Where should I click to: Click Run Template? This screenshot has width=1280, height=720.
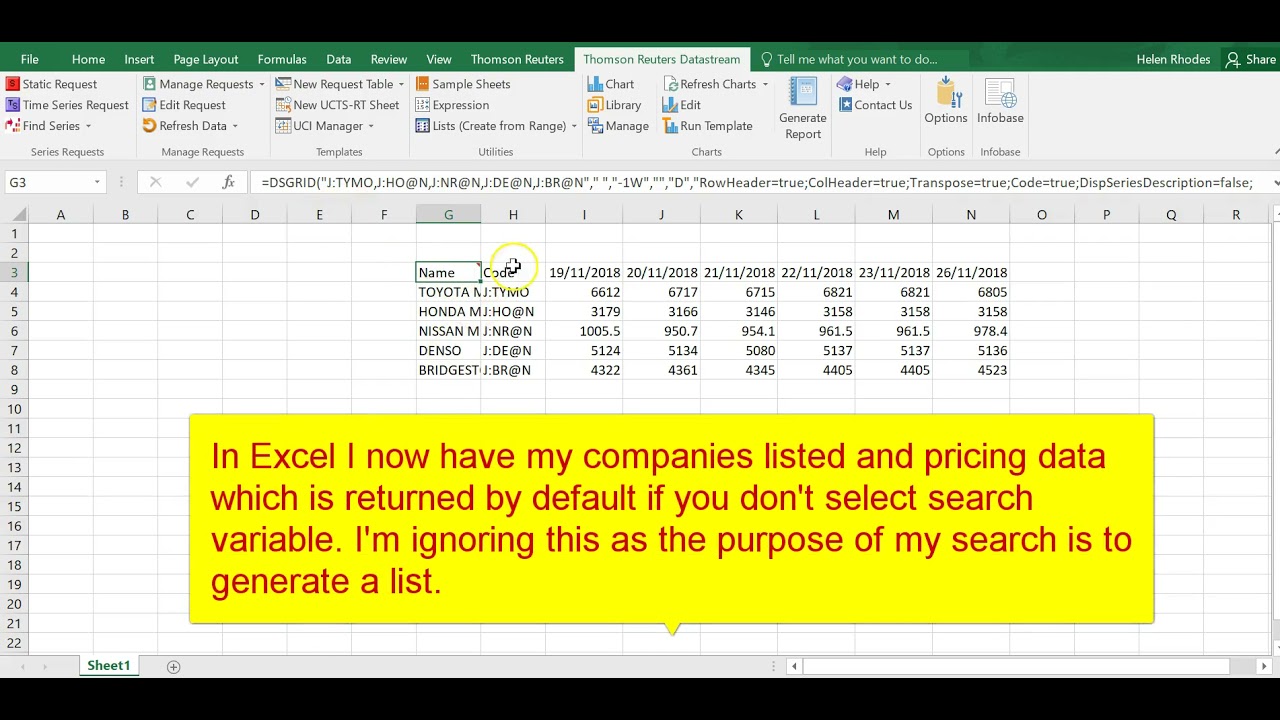(708, 126)
